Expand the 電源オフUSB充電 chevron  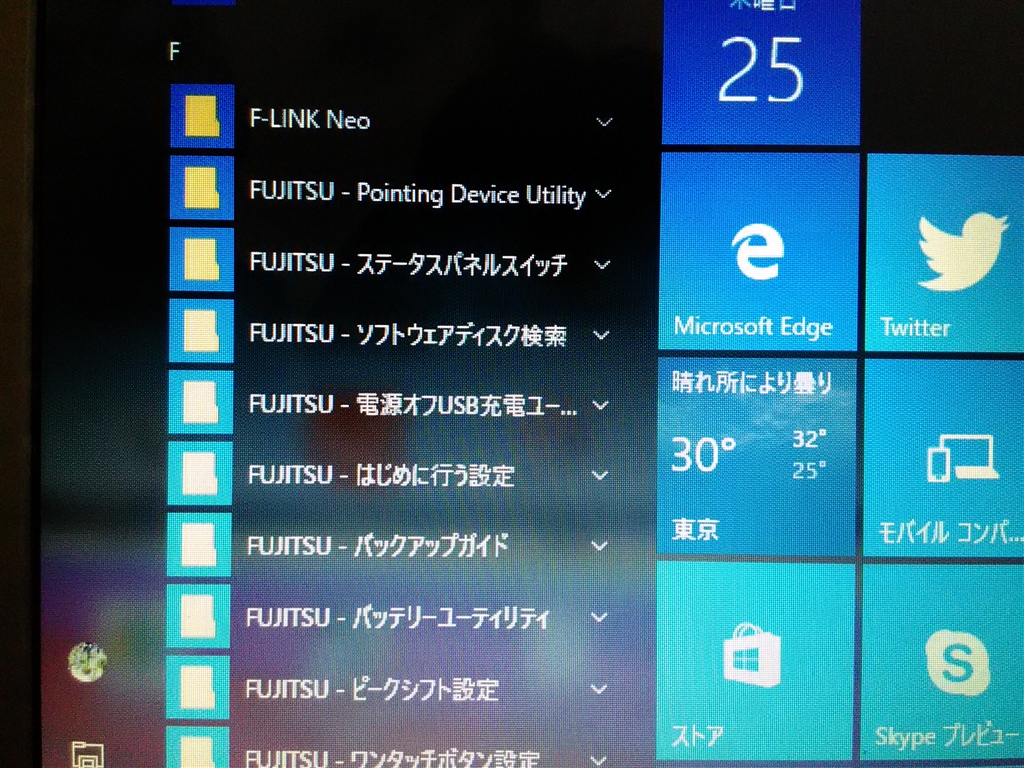(x=601, y=405)
